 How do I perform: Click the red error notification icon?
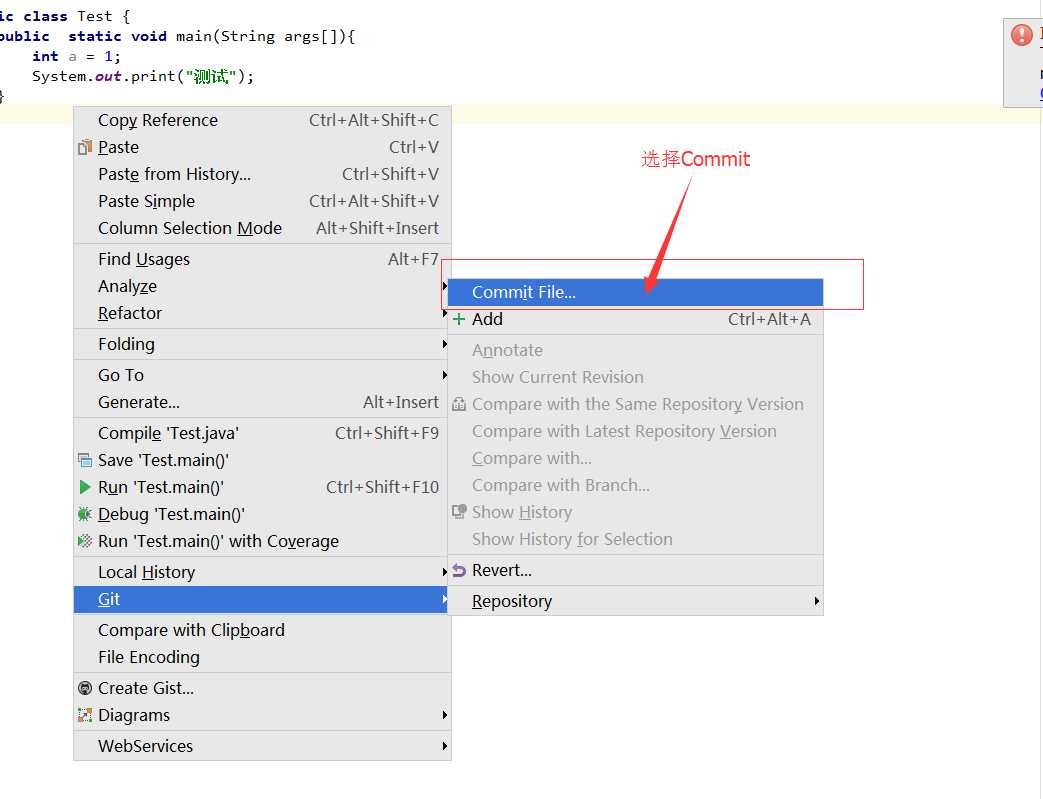coord(1021,34)
